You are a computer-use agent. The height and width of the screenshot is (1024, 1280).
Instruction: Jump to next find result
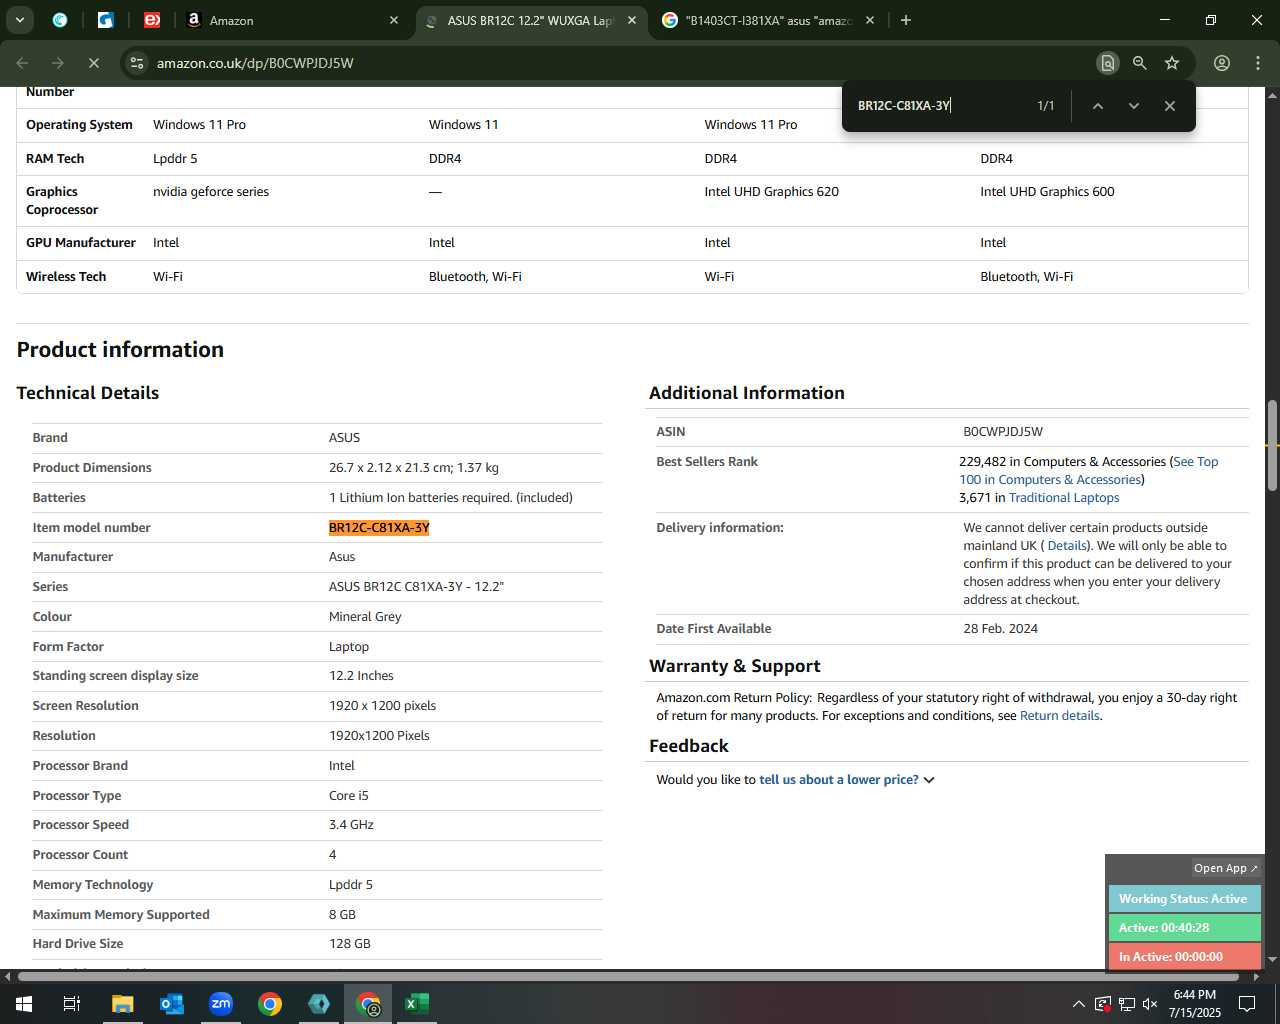pyautogui.click(x=1133, y=106)
